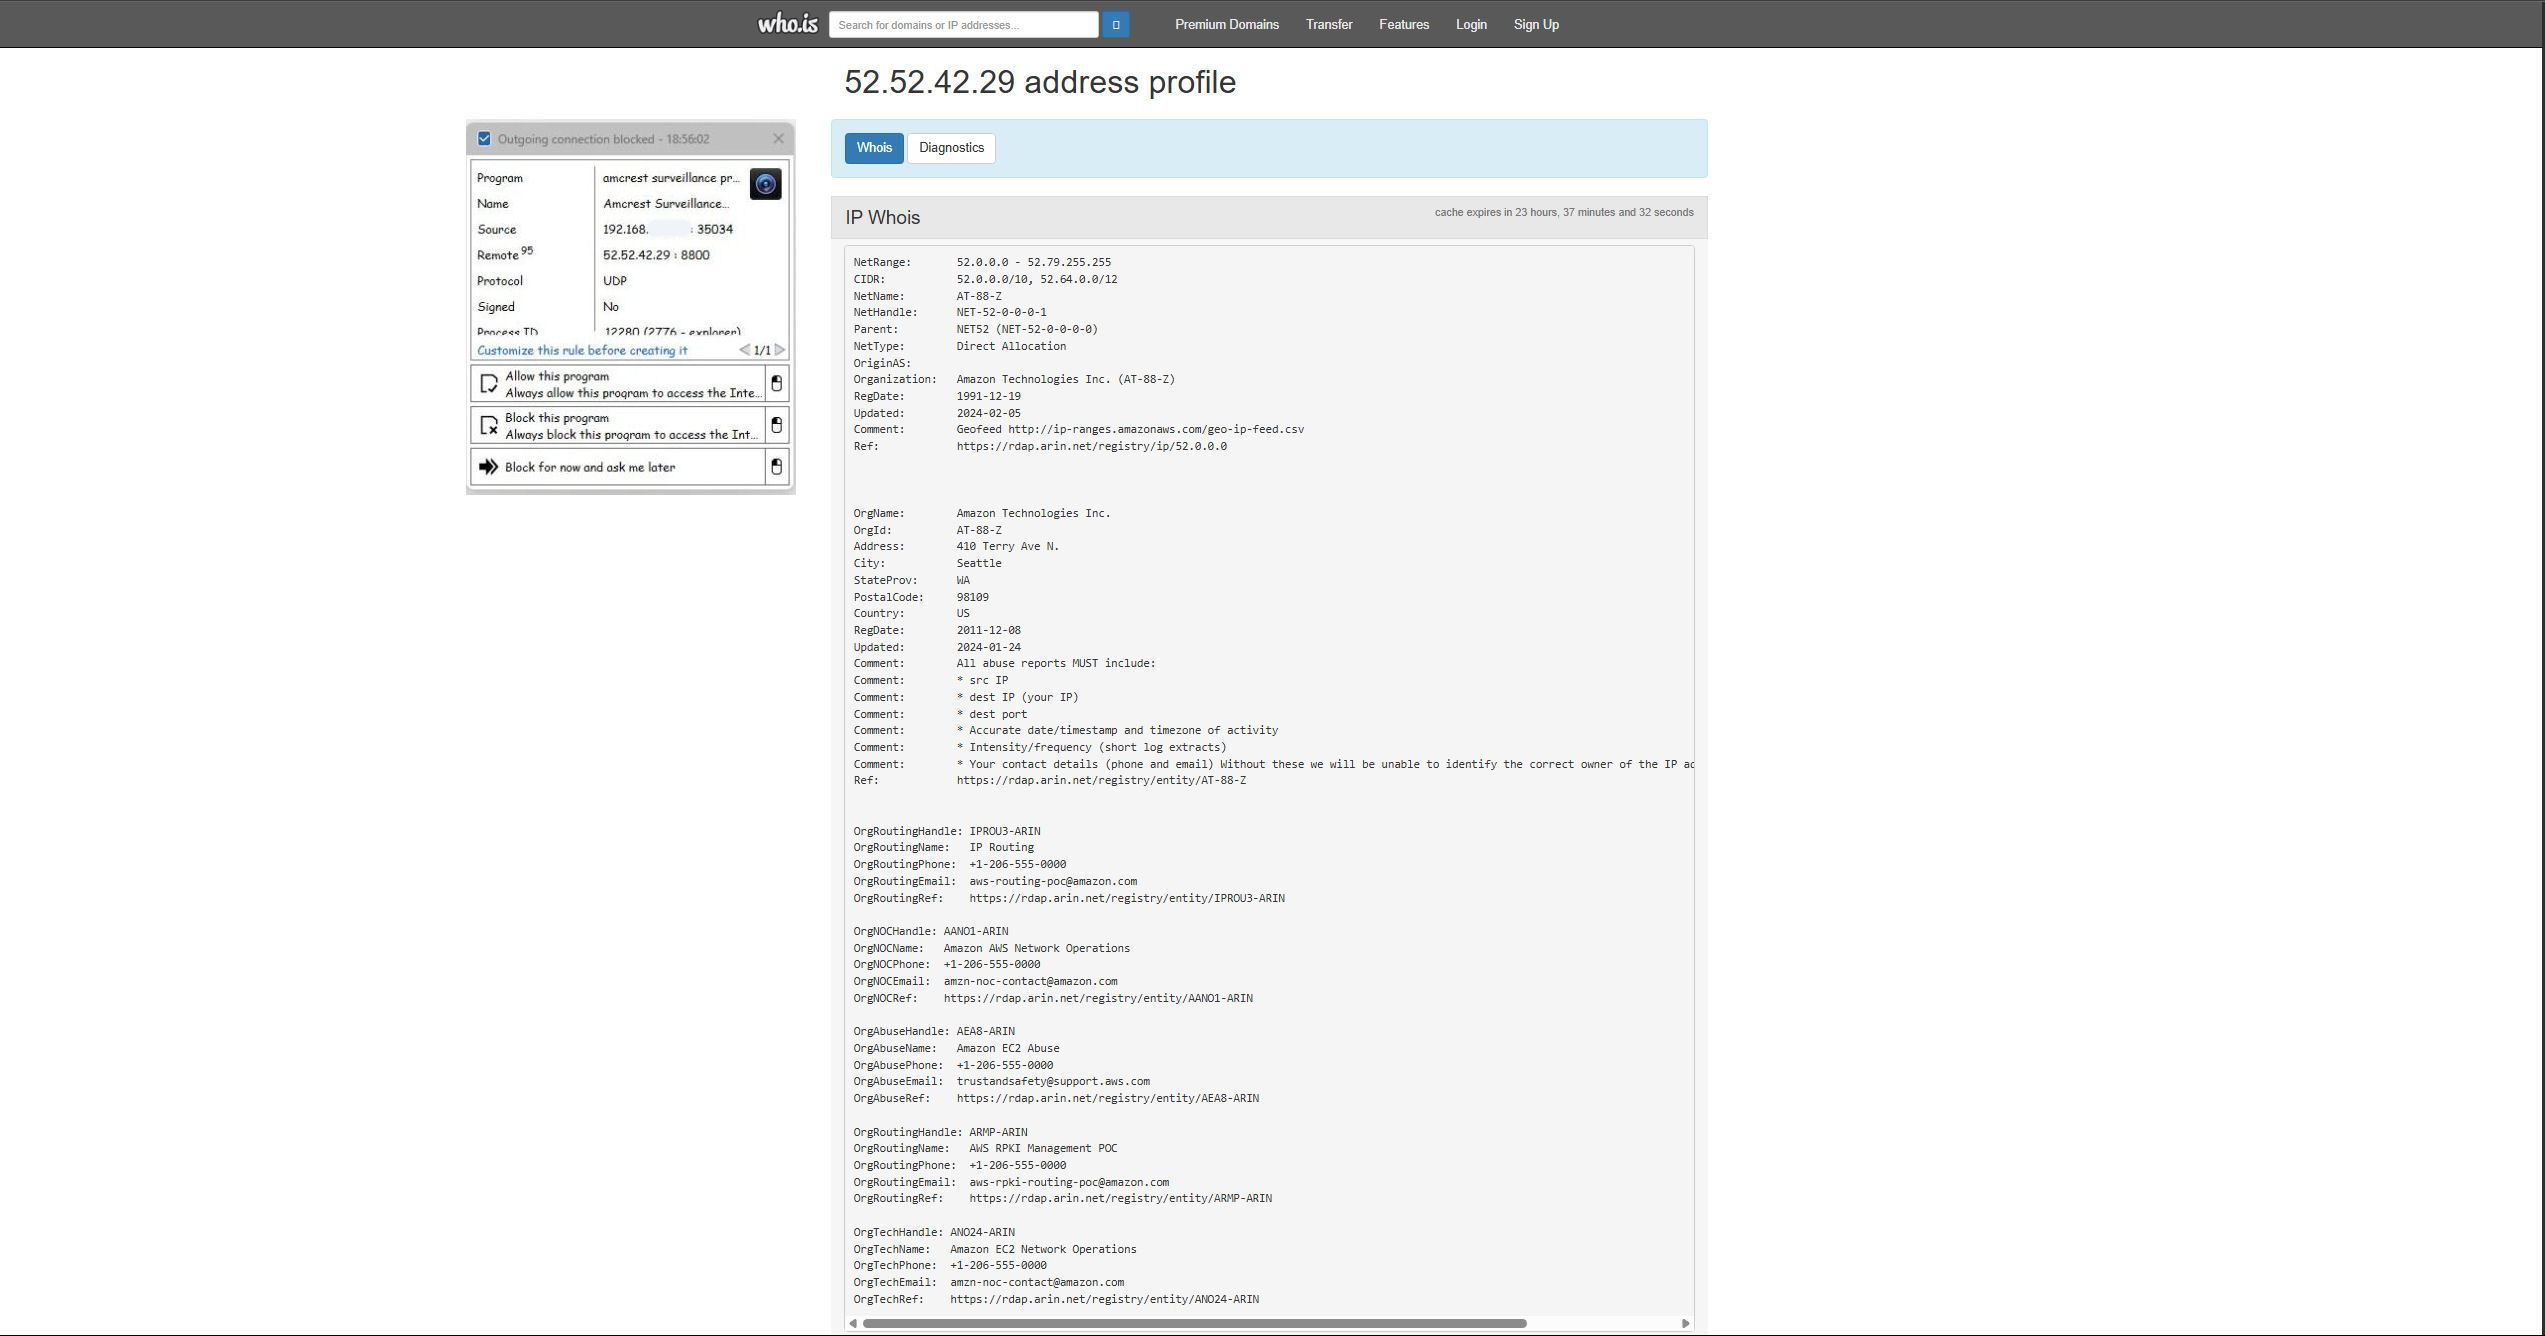Choose Block this program
Screen dimensions: 2545x1336
[617, 426]
